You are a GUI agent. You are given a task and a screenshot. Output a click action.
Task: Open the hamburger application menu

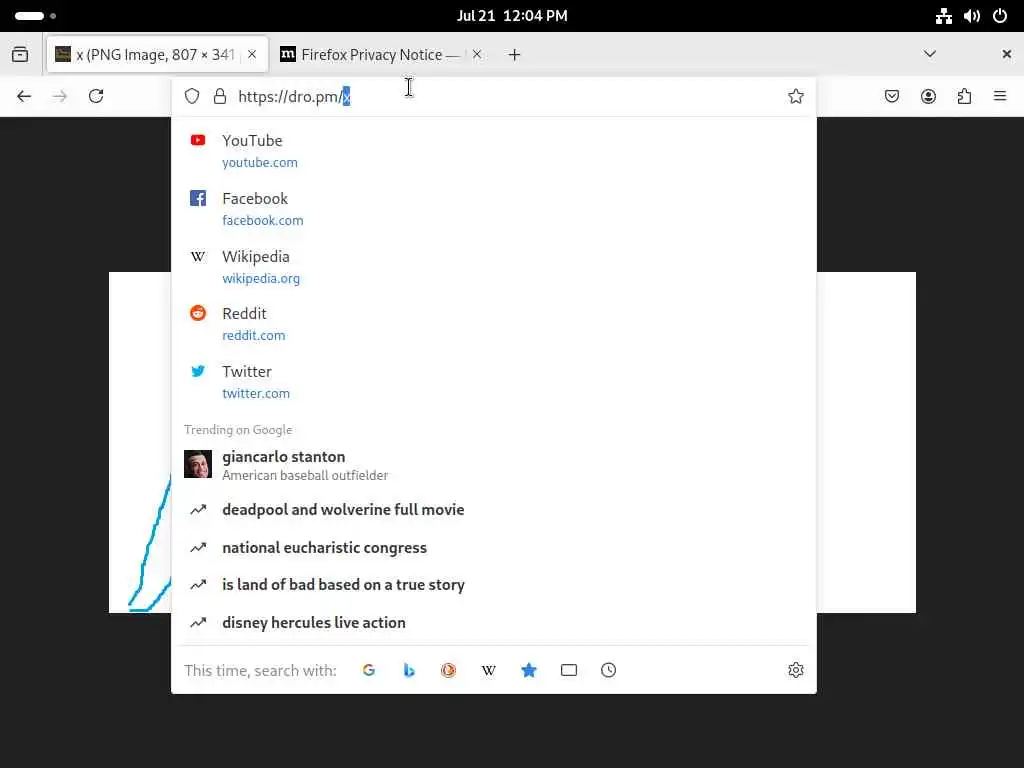point(1000,97)
